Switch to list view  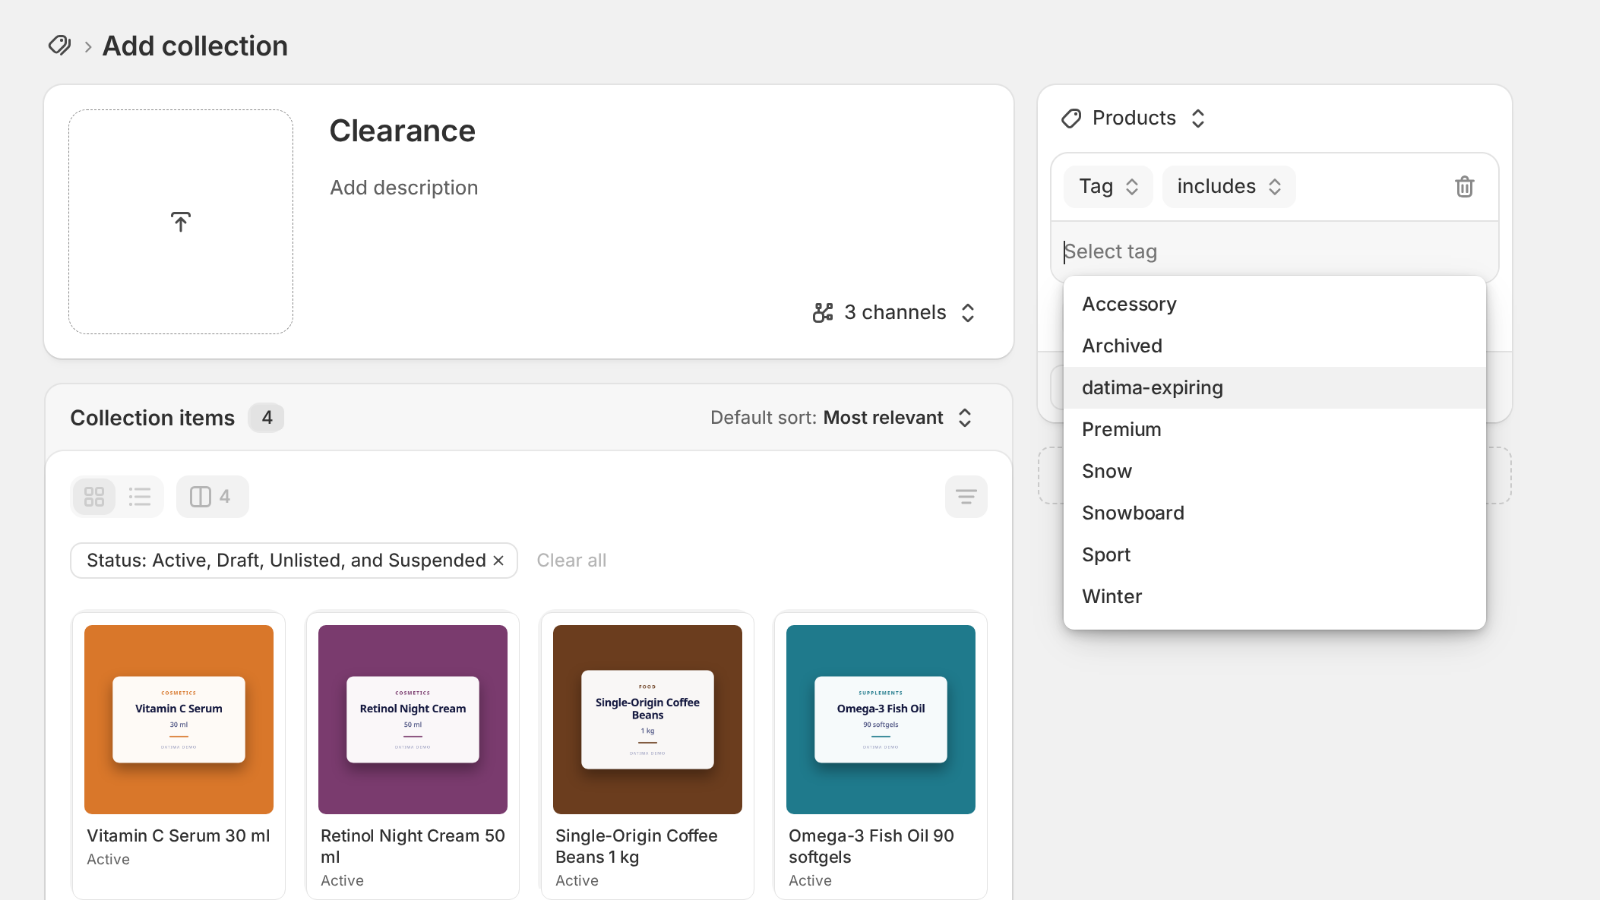tap(140, 497)
